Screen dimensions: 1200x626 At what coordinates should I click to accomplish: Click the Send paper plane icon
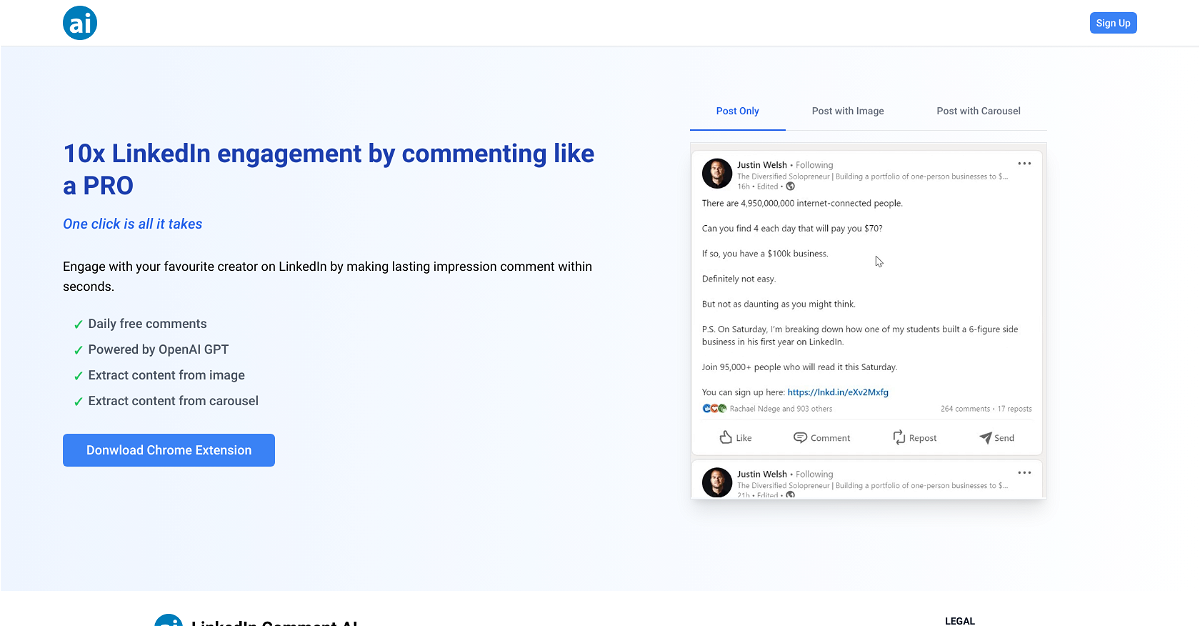tap(985, 438)
